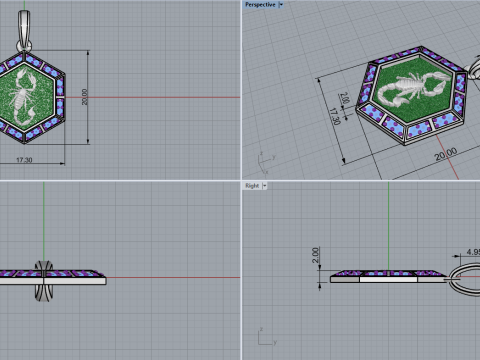Select the oval bail ring in Right view

[x=464, y=279]
